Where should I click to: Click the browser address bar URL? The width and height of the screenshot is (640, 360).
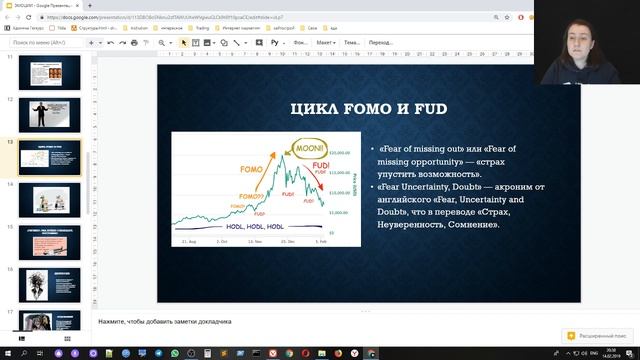[165, 18]
